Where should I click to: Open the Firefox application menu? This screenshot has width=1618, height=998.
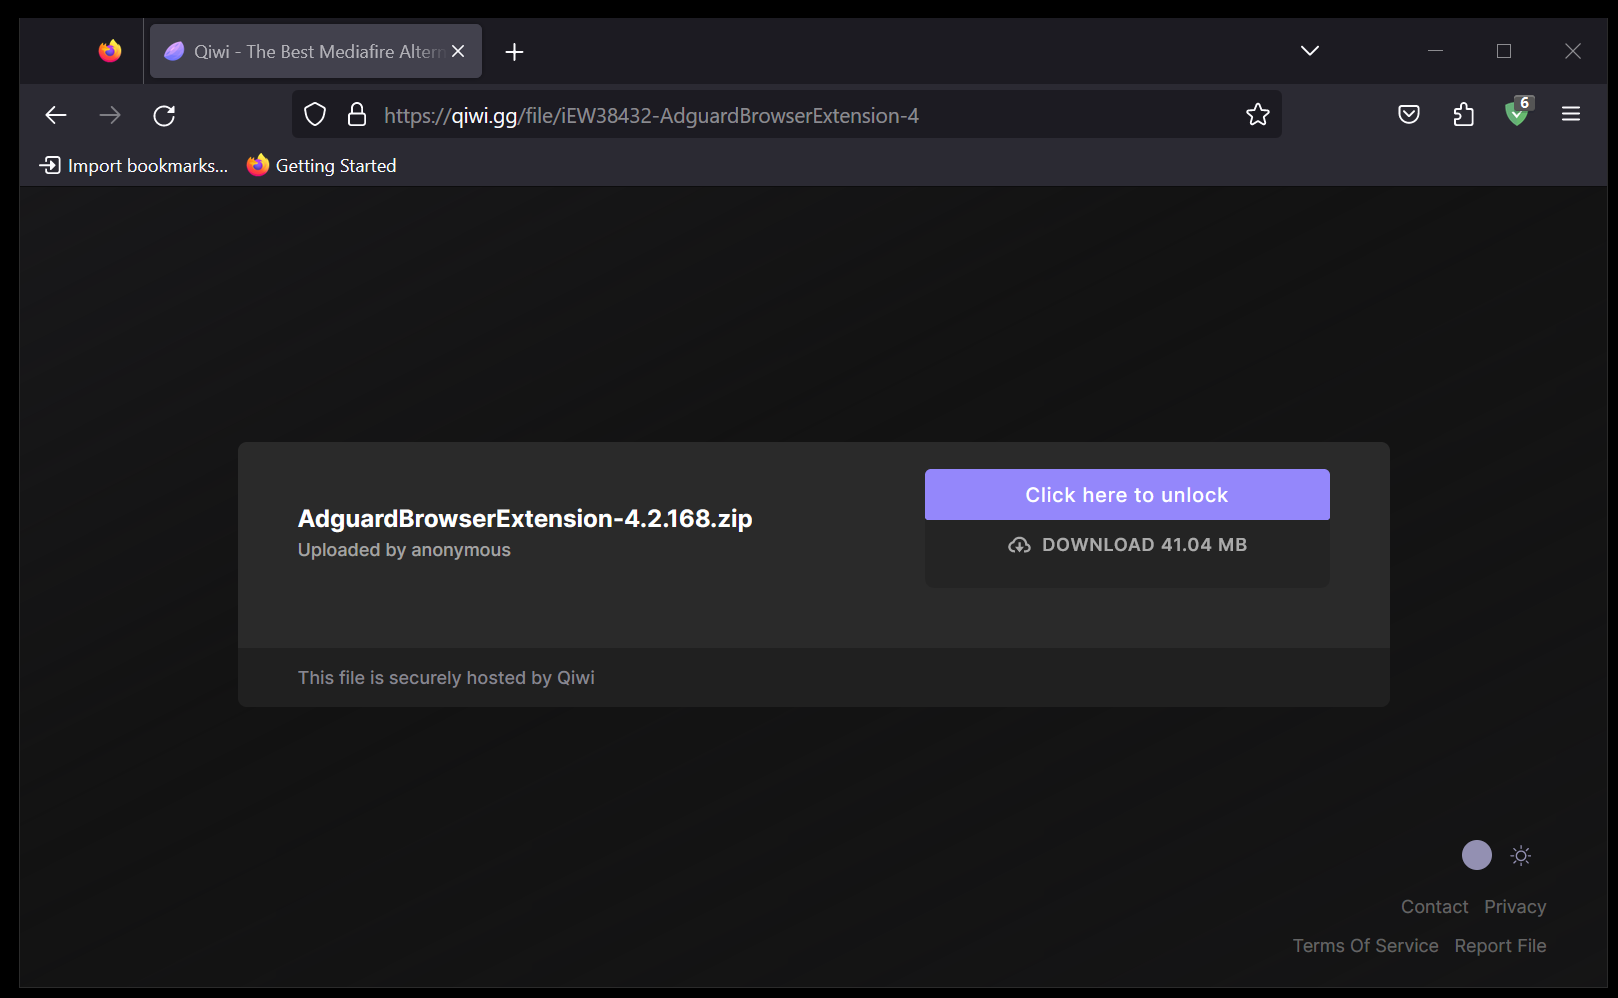pyautogui.click(x=1570, y=114)
